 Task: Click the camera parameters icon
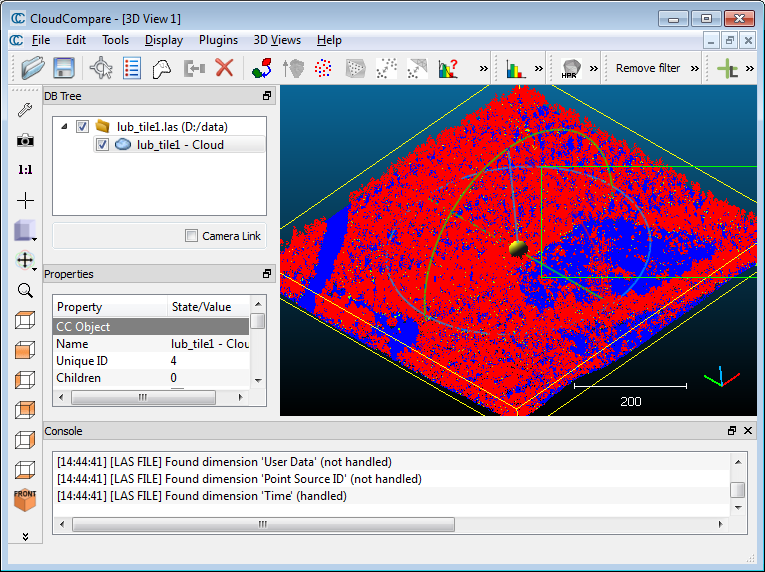click(25, 141)
